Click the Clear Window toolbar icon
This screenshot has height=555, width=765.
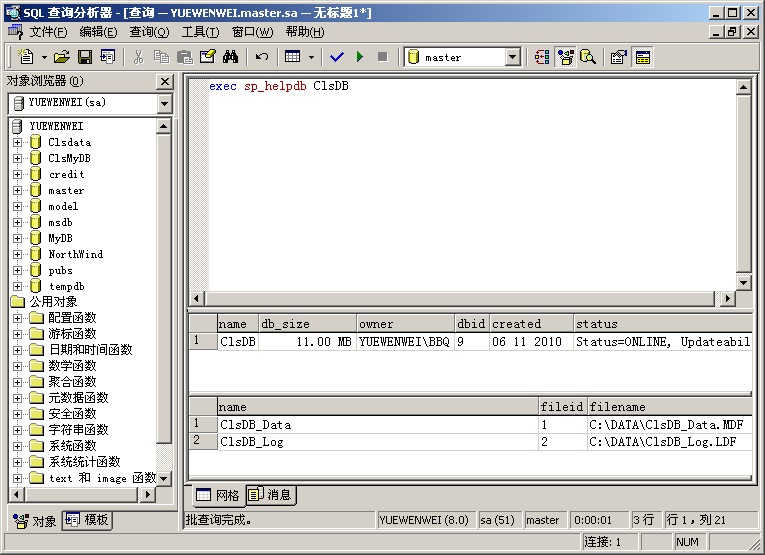pyautogui.click(x=208, y=57)
